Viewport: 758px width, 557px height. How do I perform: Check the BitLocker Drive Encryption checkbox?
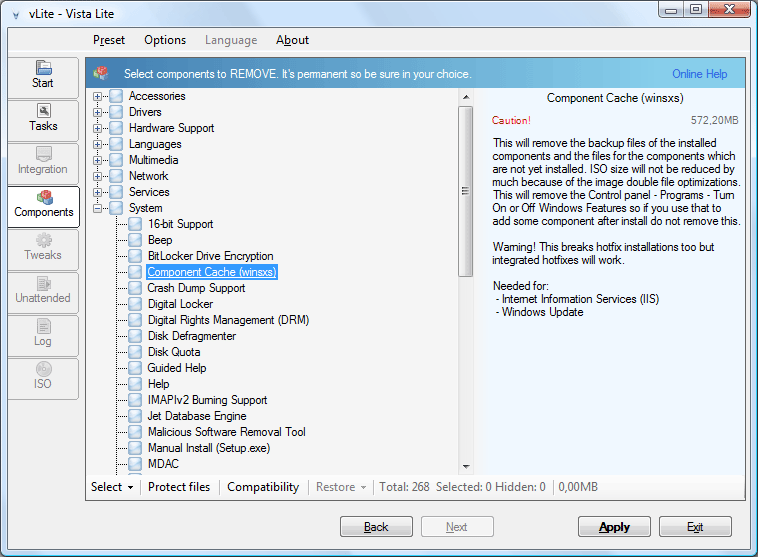pos(135,256)
